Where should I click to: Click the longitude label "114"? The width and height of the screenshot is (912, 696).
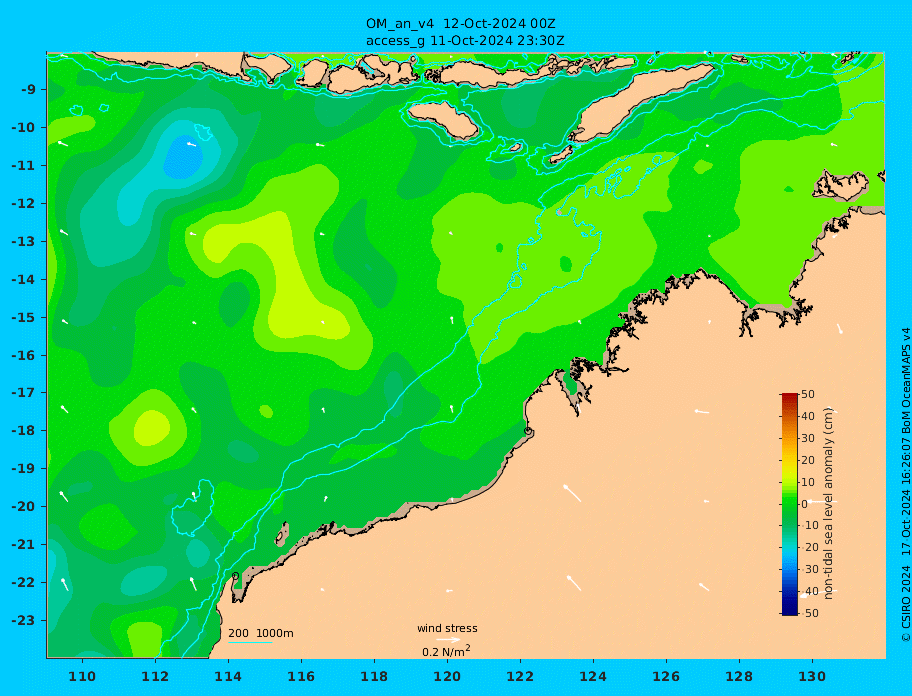click(x=228, y=676)
